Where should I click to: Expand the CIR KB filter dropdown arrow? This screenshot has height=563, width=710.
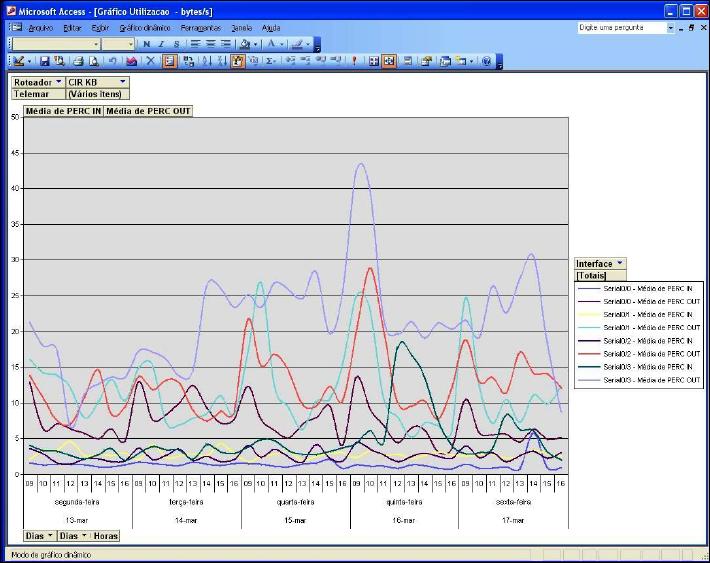[123, 82]
